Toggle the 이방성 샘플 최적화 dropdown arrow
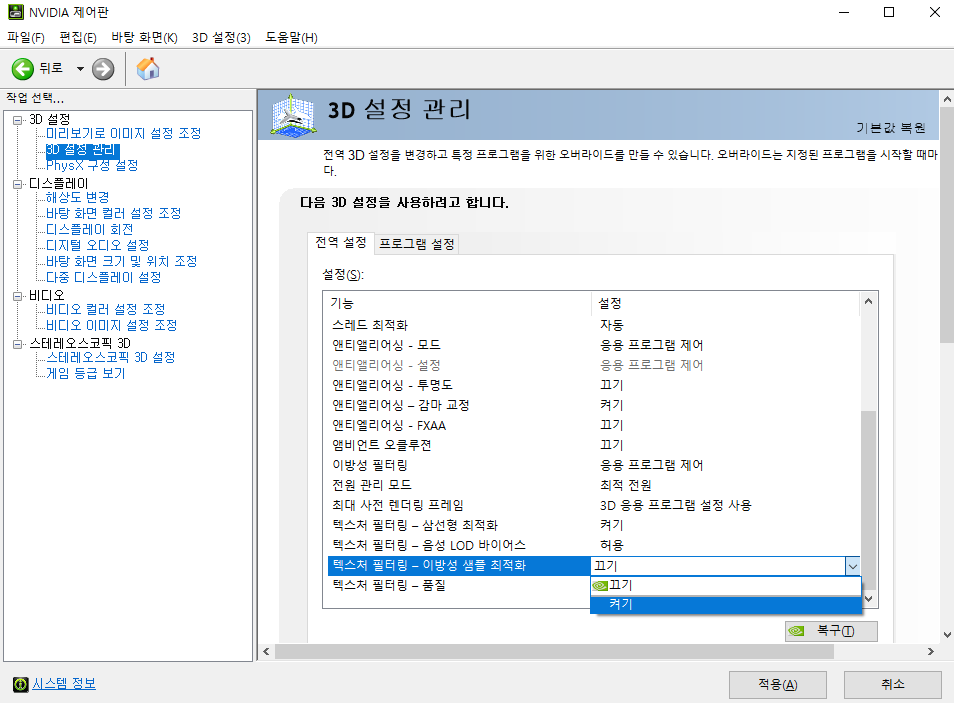 [852, 567]
